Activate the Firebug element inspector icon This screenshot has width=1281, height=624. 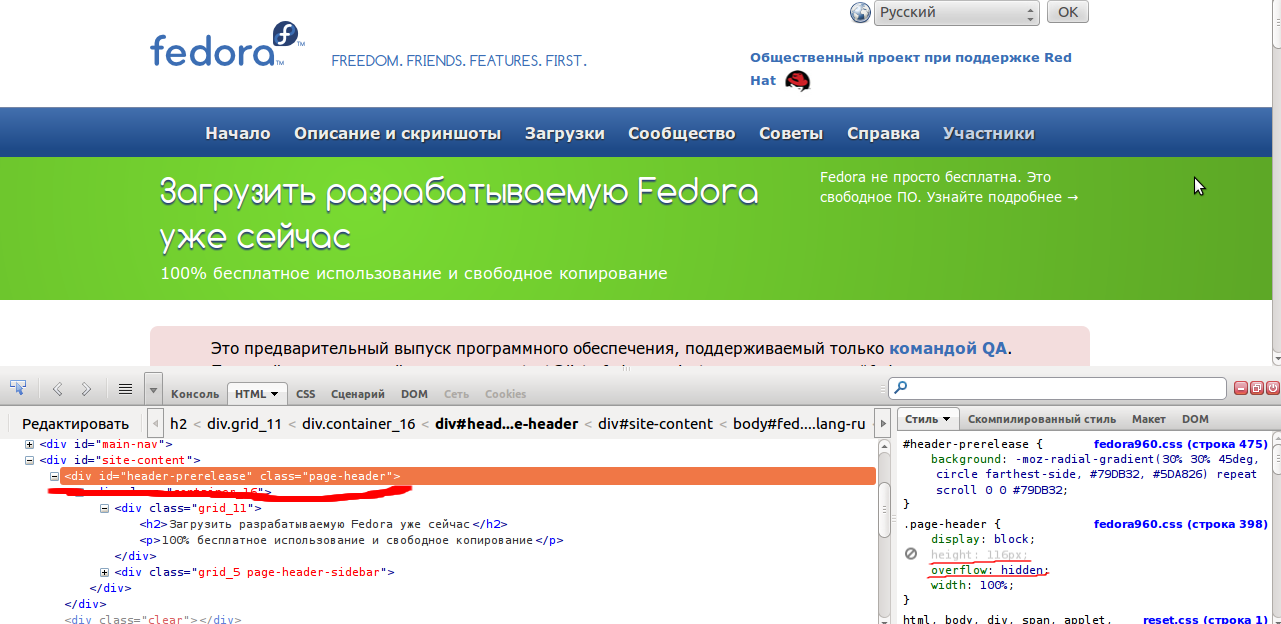(x=18, y=388)
